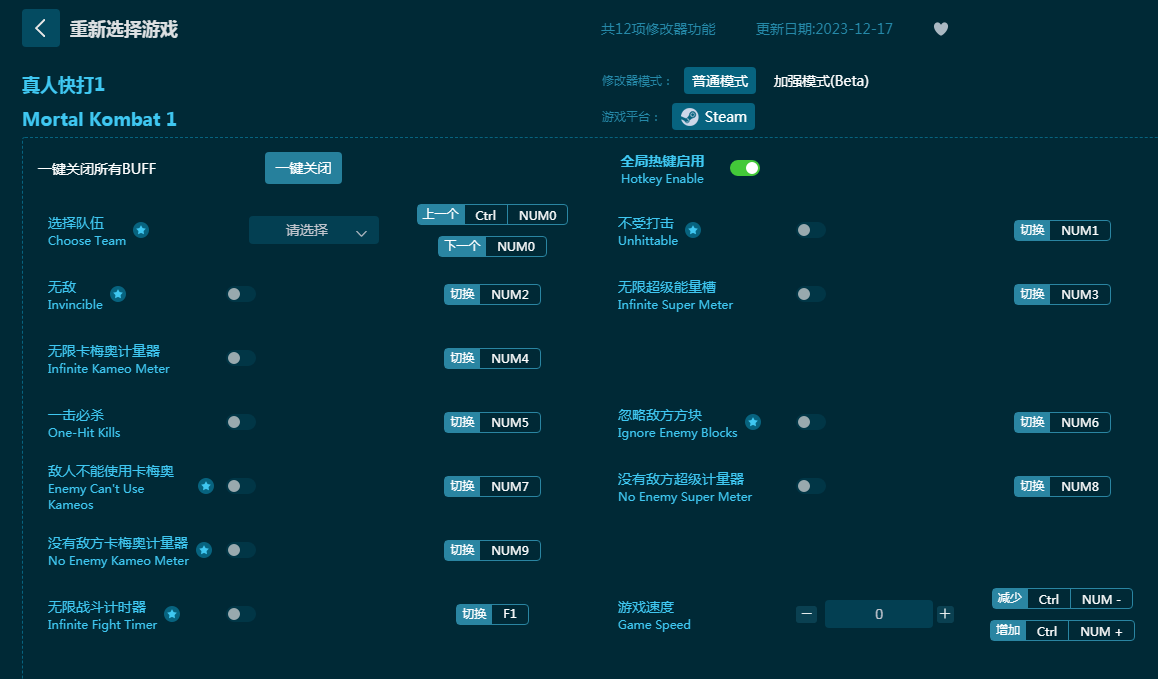Click the back arrow icon
Image resolution: width=1158 pixels, height=679 pixels.
[x=41, y=29]
